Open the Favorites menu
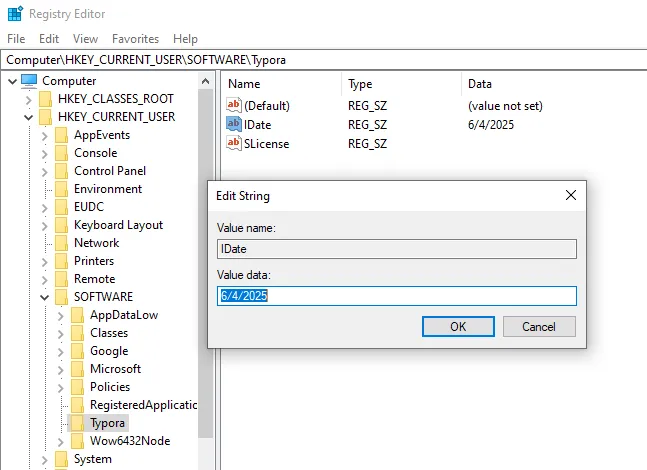The image size is (647, 470). click(135, 39)
